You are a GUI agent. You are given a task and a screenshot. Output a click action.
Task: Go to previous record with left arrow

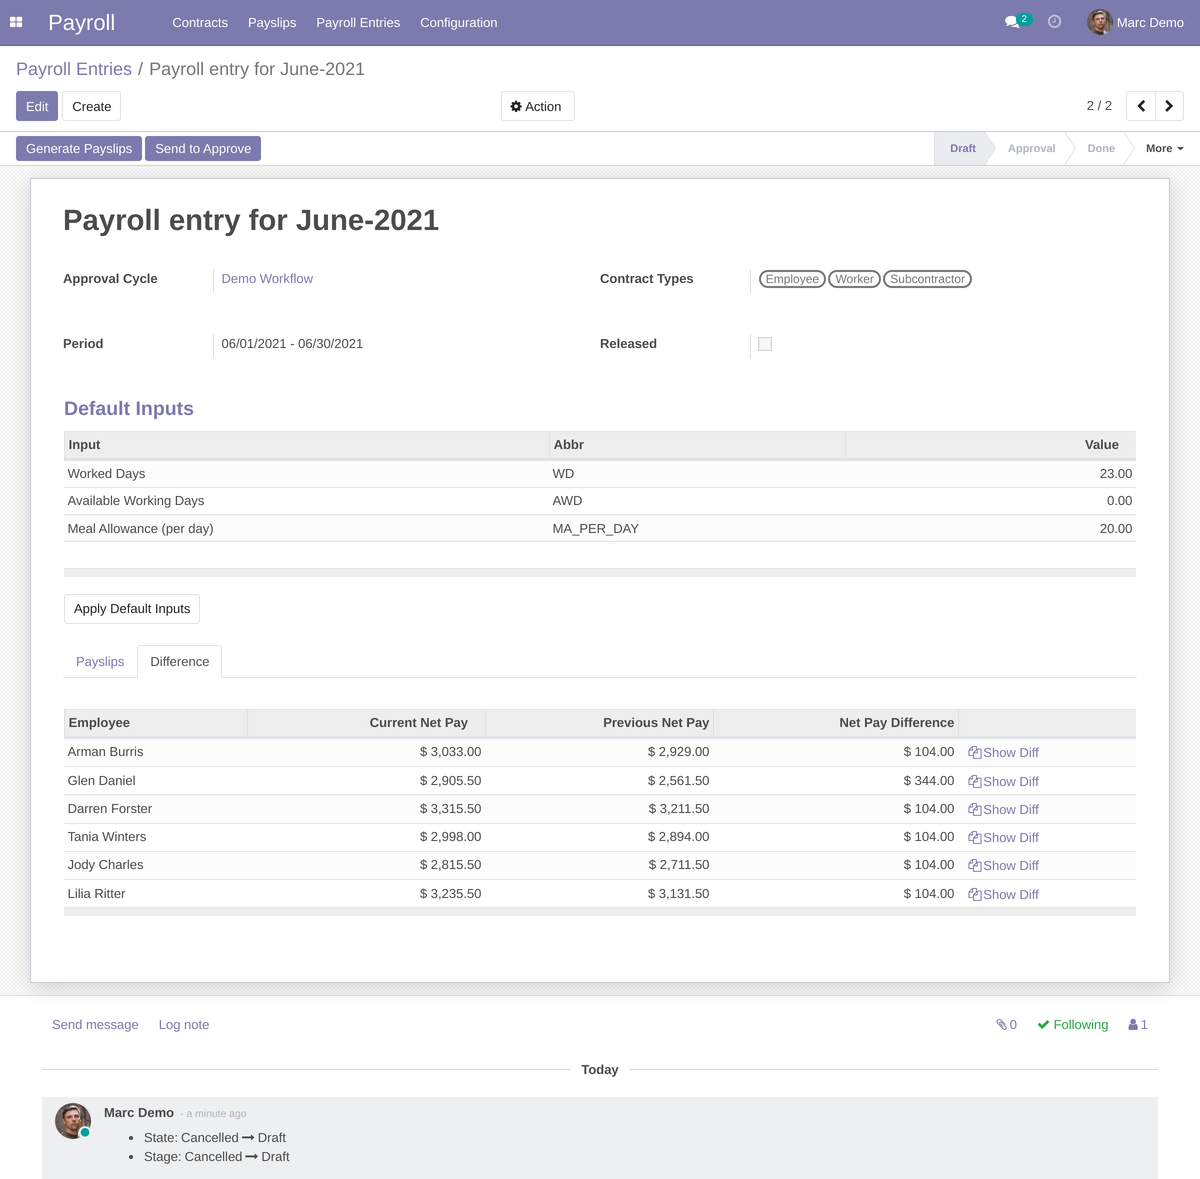click(1141, 105)
